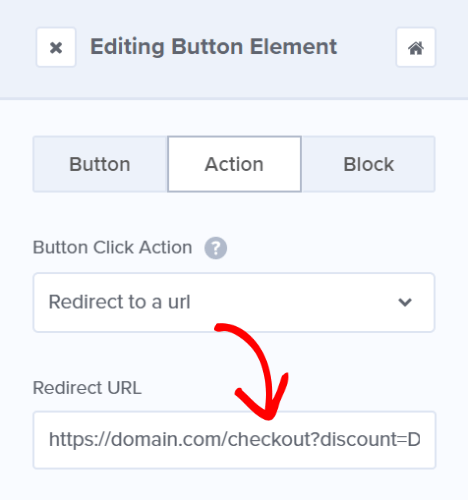
Task: Return to main panel via house icon
Action: pyautogui.click(x=416, y=47)
